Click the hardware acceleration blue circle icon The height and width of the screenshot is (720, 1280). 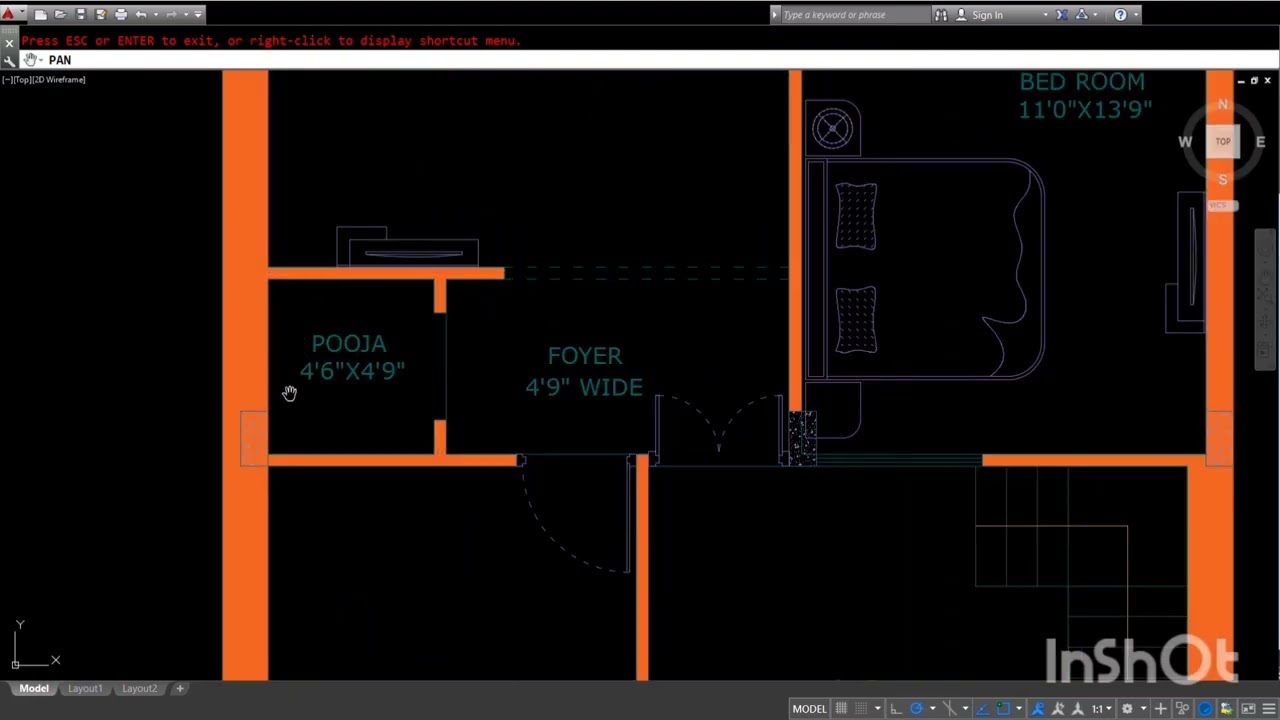click(1205, 709)
